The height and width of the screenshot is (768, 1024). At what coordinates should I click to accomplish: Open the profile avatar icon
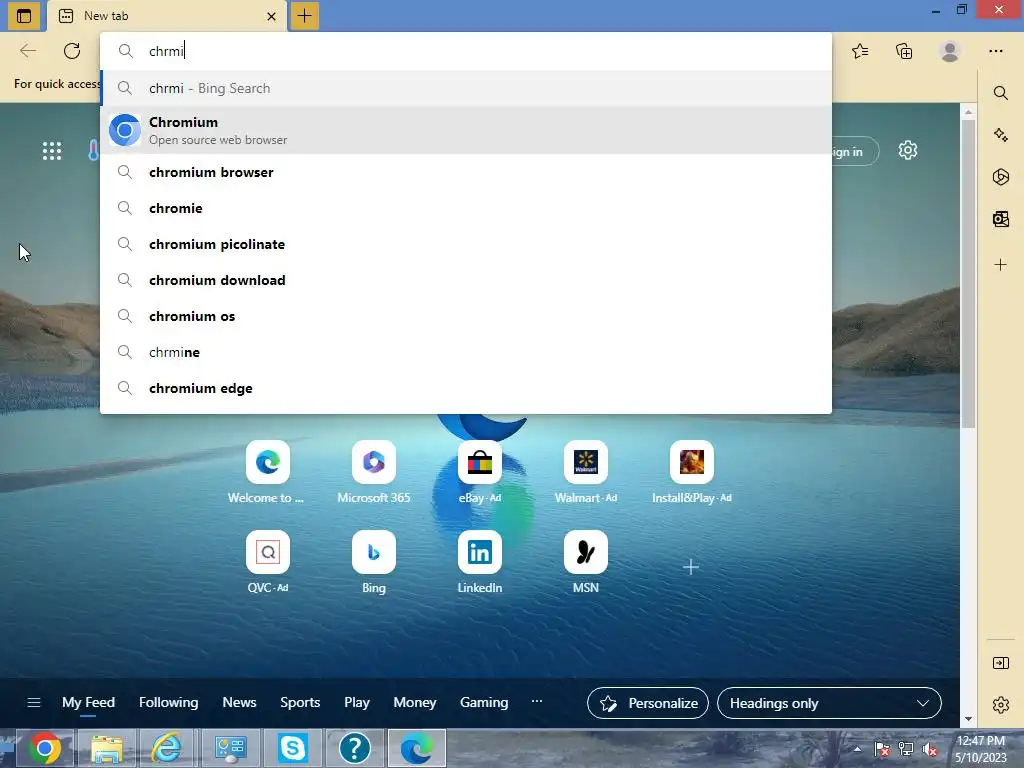(x=950, y=51)
